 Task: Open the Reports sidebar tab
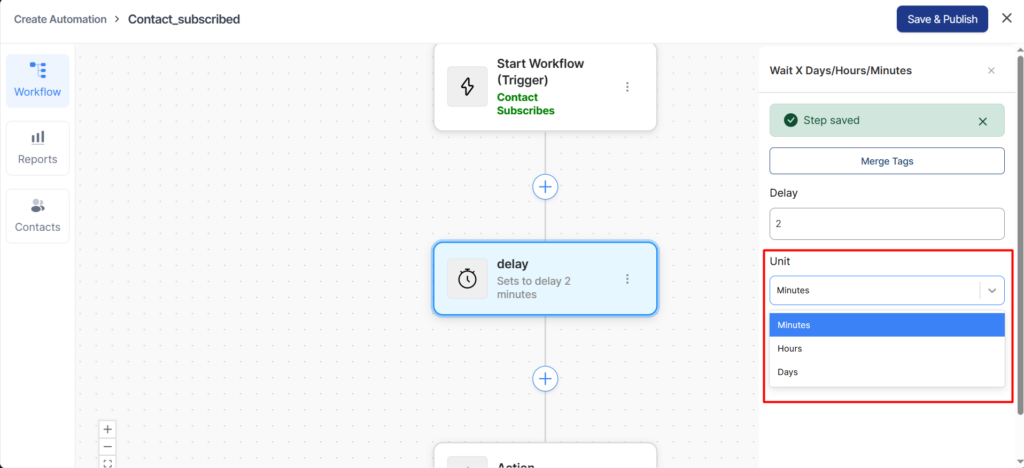[37, 147]
